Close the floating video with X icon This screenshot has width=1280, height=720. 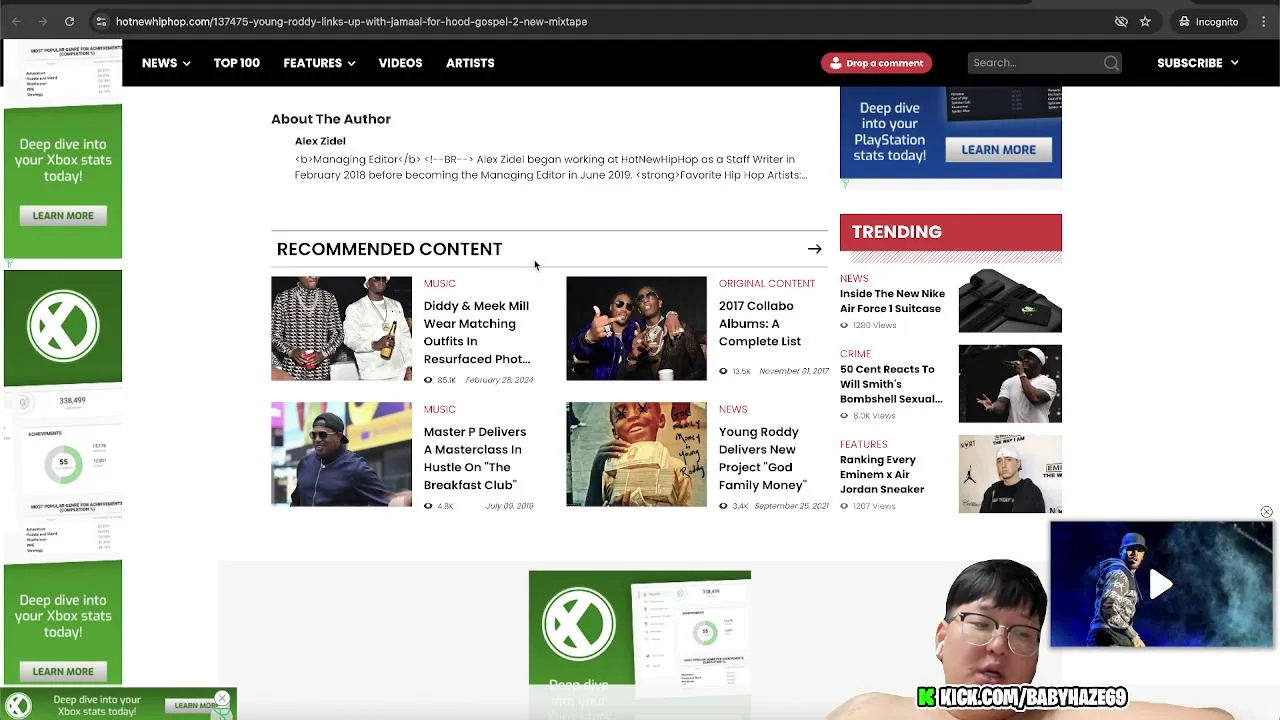pos(1266,512)
